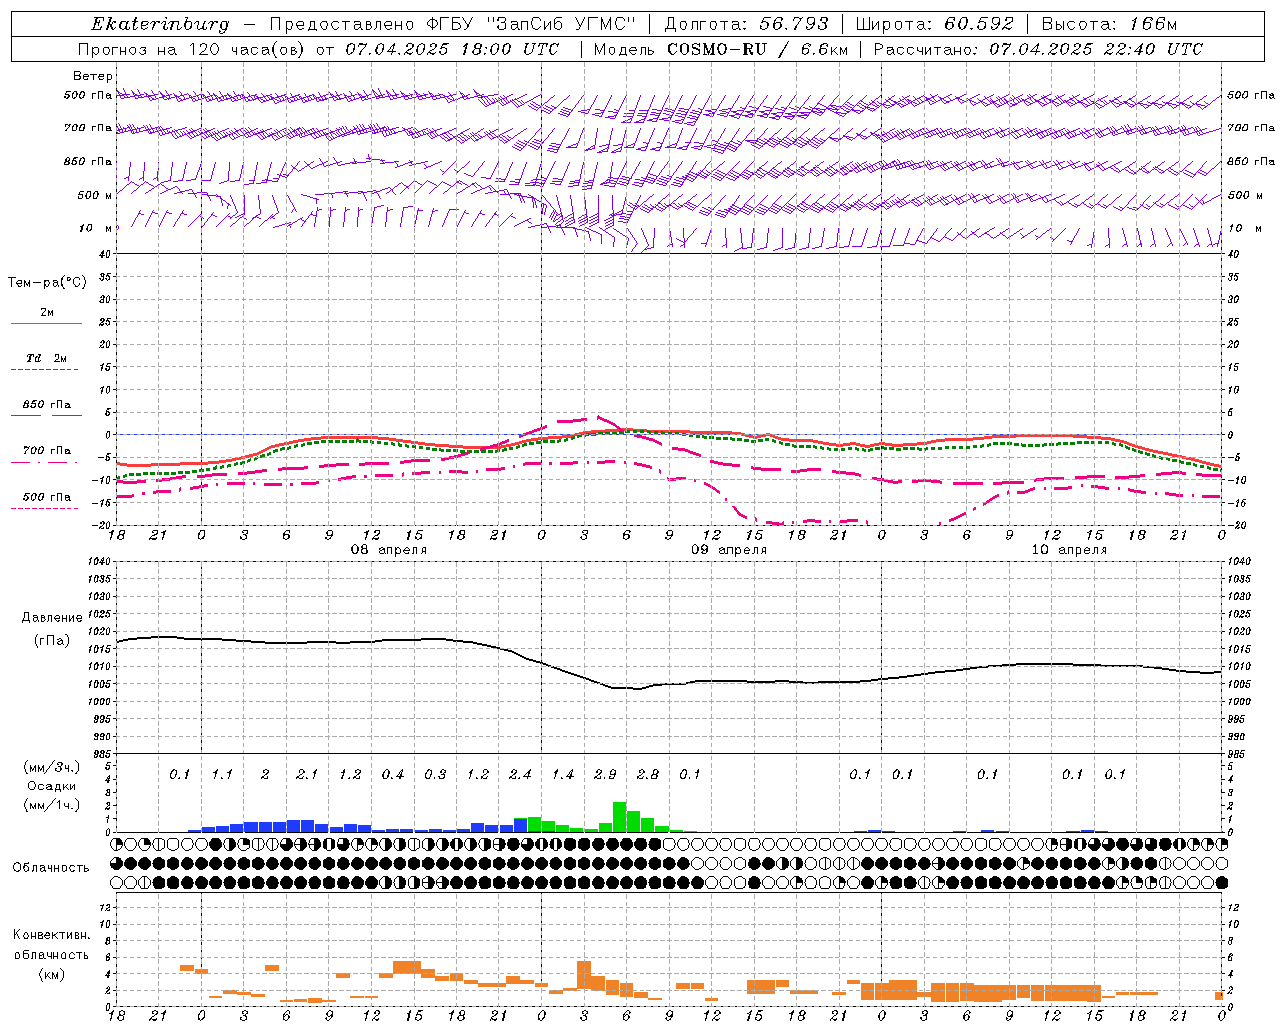Click the '700 гПа' temperature legend entry
Screen dimensions: 1280x1024
pos(47,450)
